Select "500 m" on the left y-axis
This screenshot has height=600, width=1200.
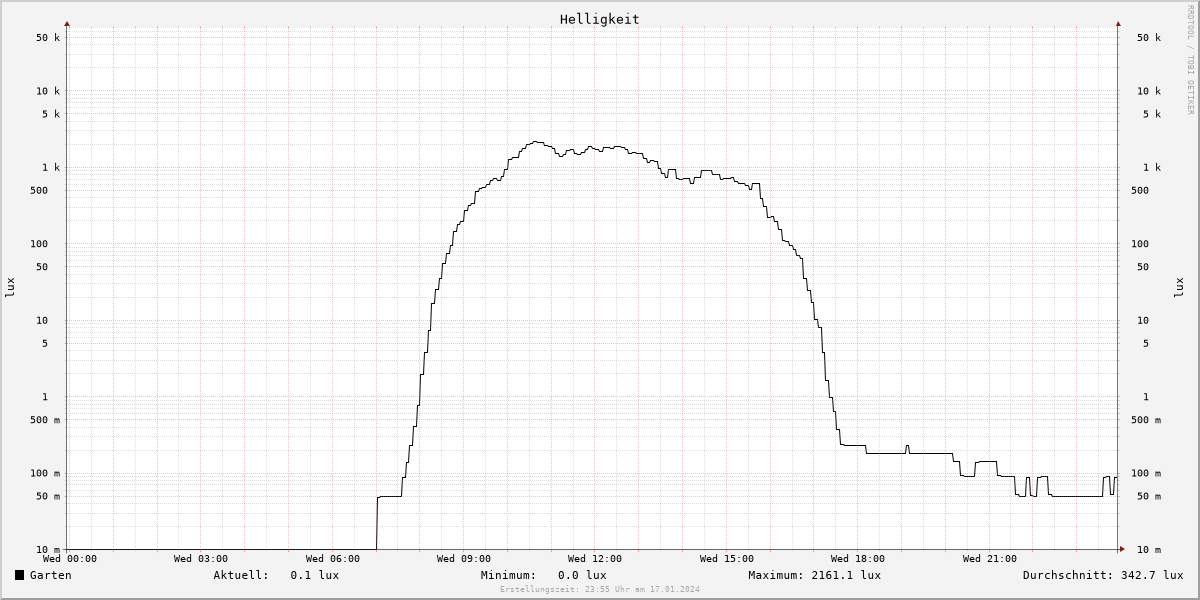click(45, 420)
